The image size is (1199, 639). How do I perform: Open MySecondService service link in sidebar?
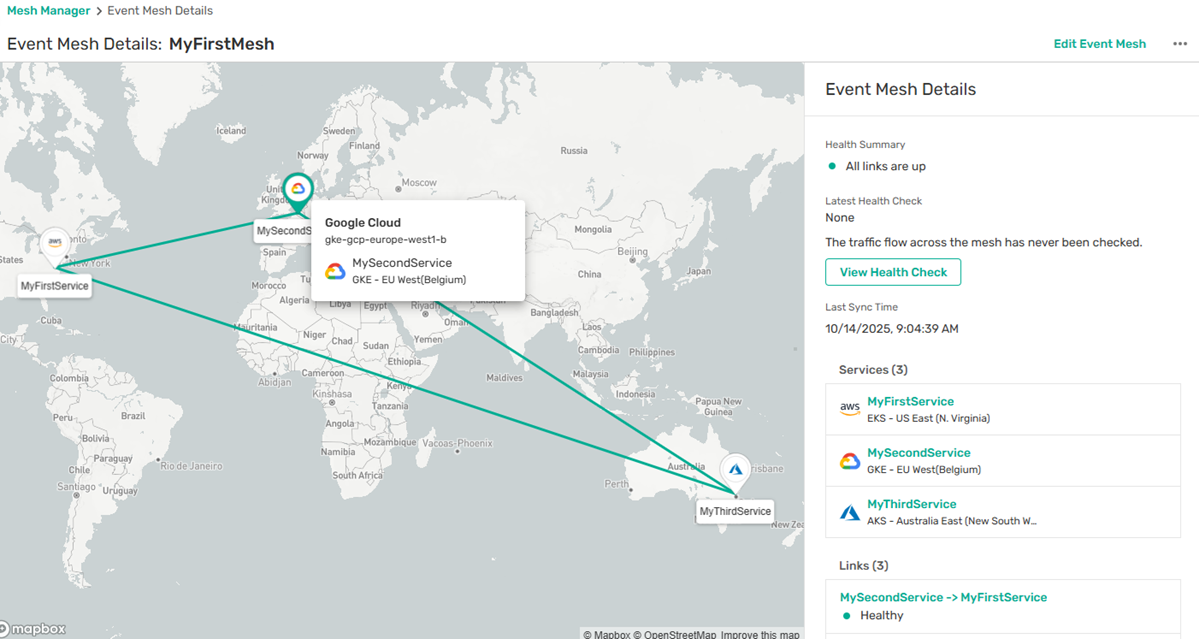[918, 453]
